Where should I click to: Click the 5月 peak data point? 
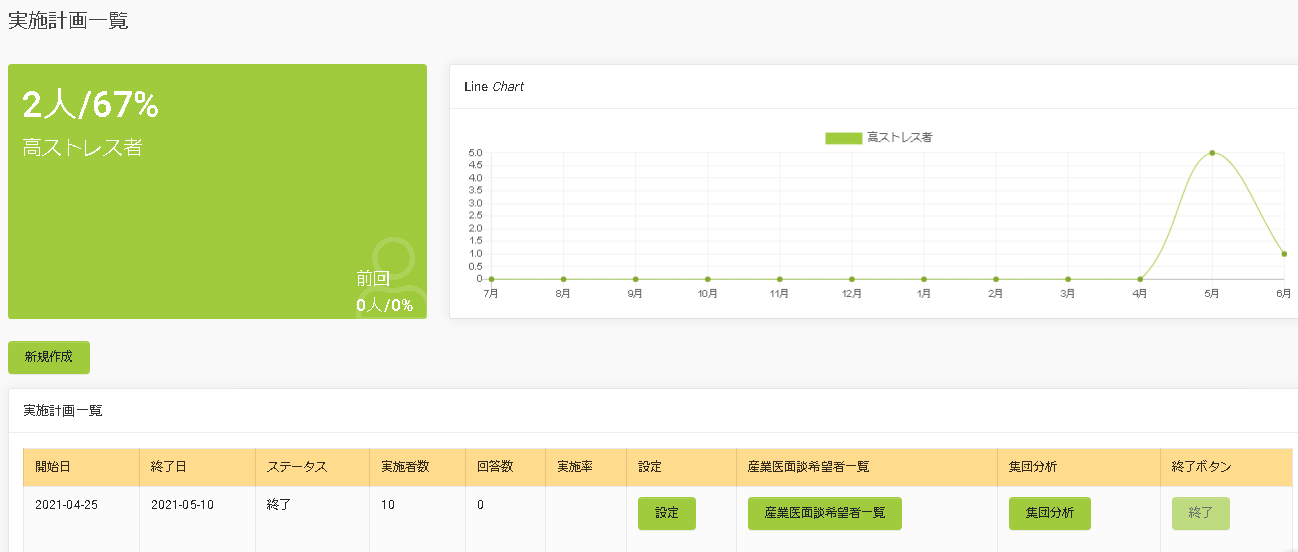point(1212,153)
